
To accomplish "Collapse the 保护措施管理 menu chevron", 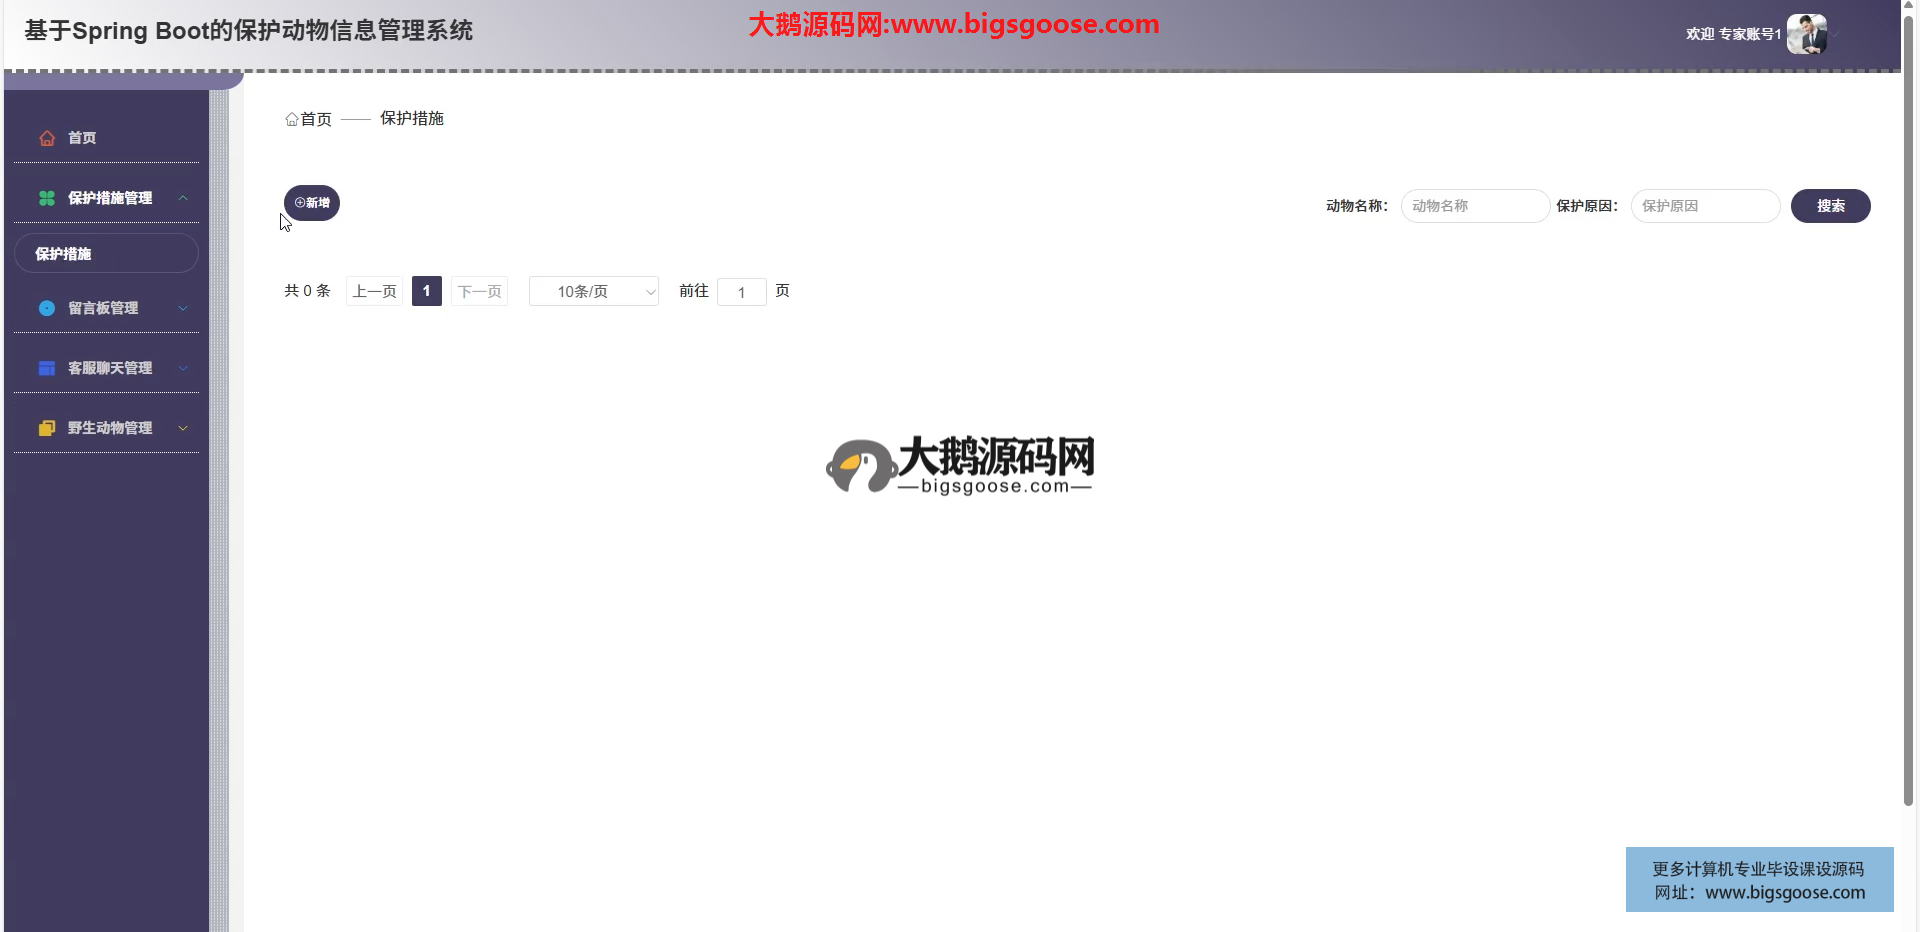I will (183, 198).
